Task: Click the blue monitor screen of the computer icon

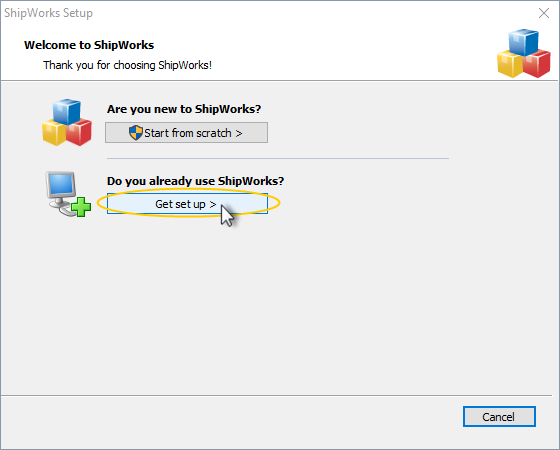Action: click(61, 184)
